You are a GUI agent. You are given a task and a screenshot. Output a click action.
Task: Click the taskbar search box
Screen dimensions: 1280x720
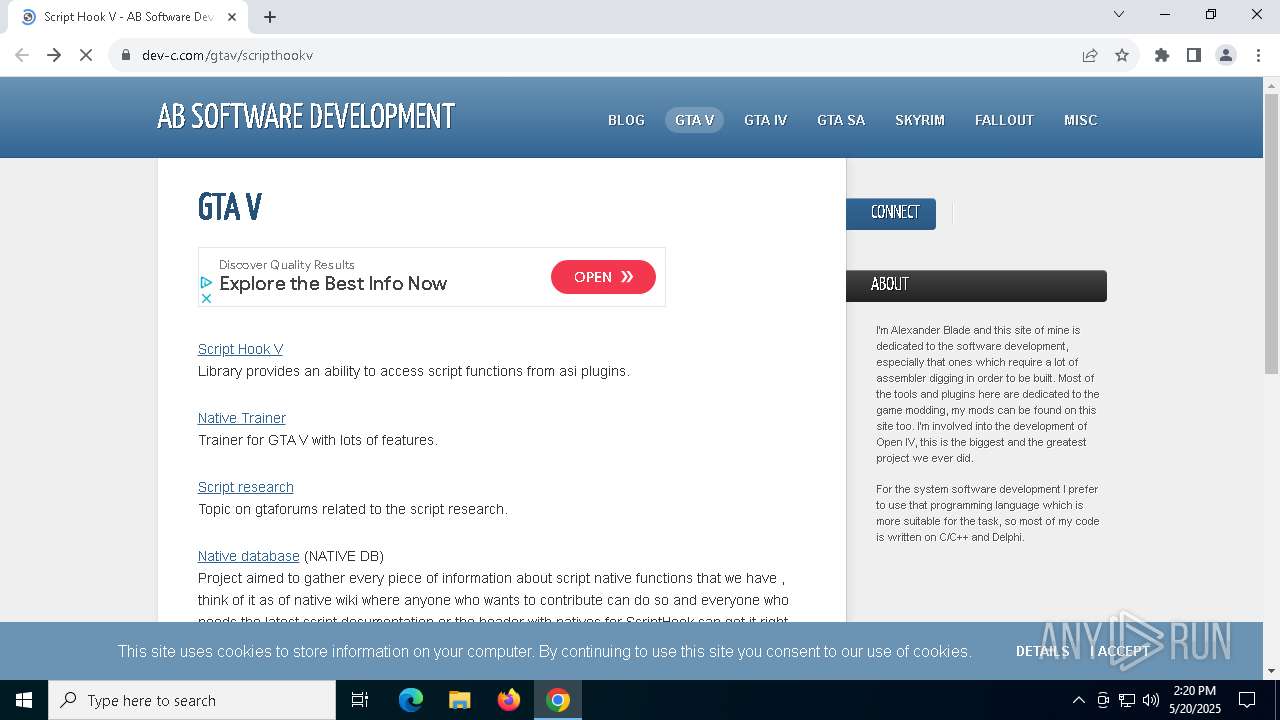[192, 700]
